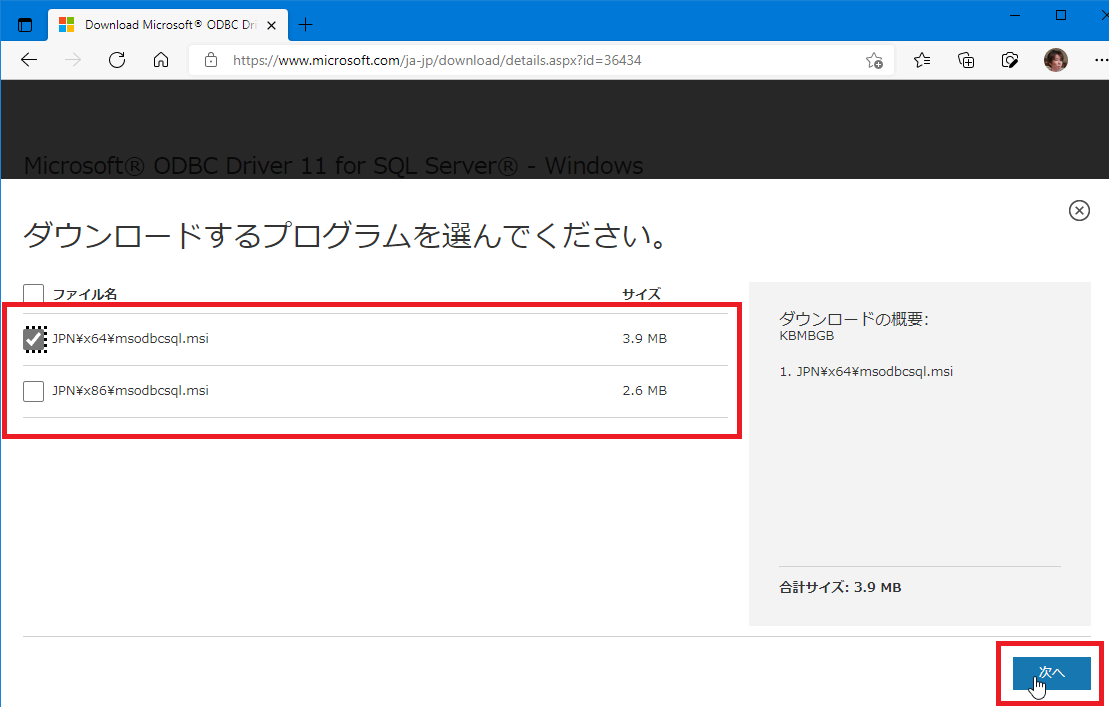Open the tab actions menu icon
The width and height of the screenshot is (1109, 707).
[25, 24]
